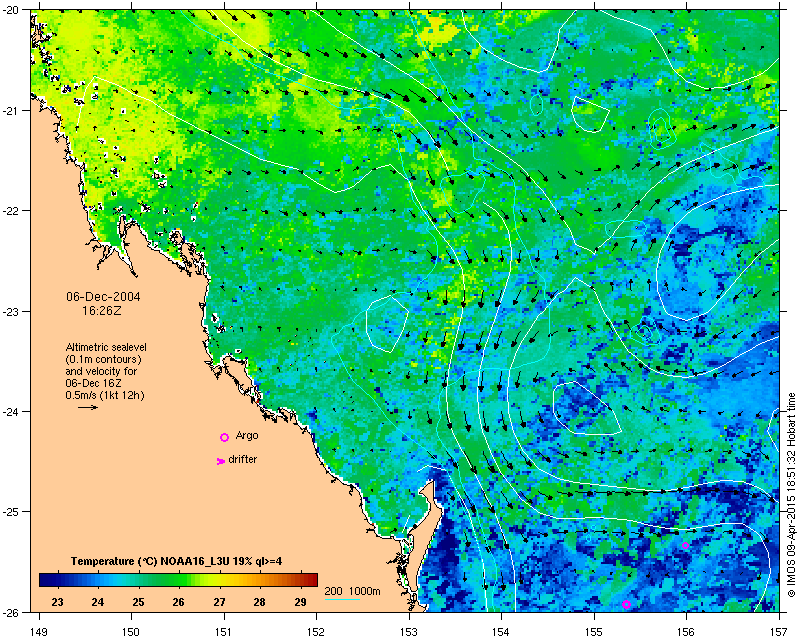
Task: Click the Temperature NOAA16_L3U title text
Action: click(176, 561)
